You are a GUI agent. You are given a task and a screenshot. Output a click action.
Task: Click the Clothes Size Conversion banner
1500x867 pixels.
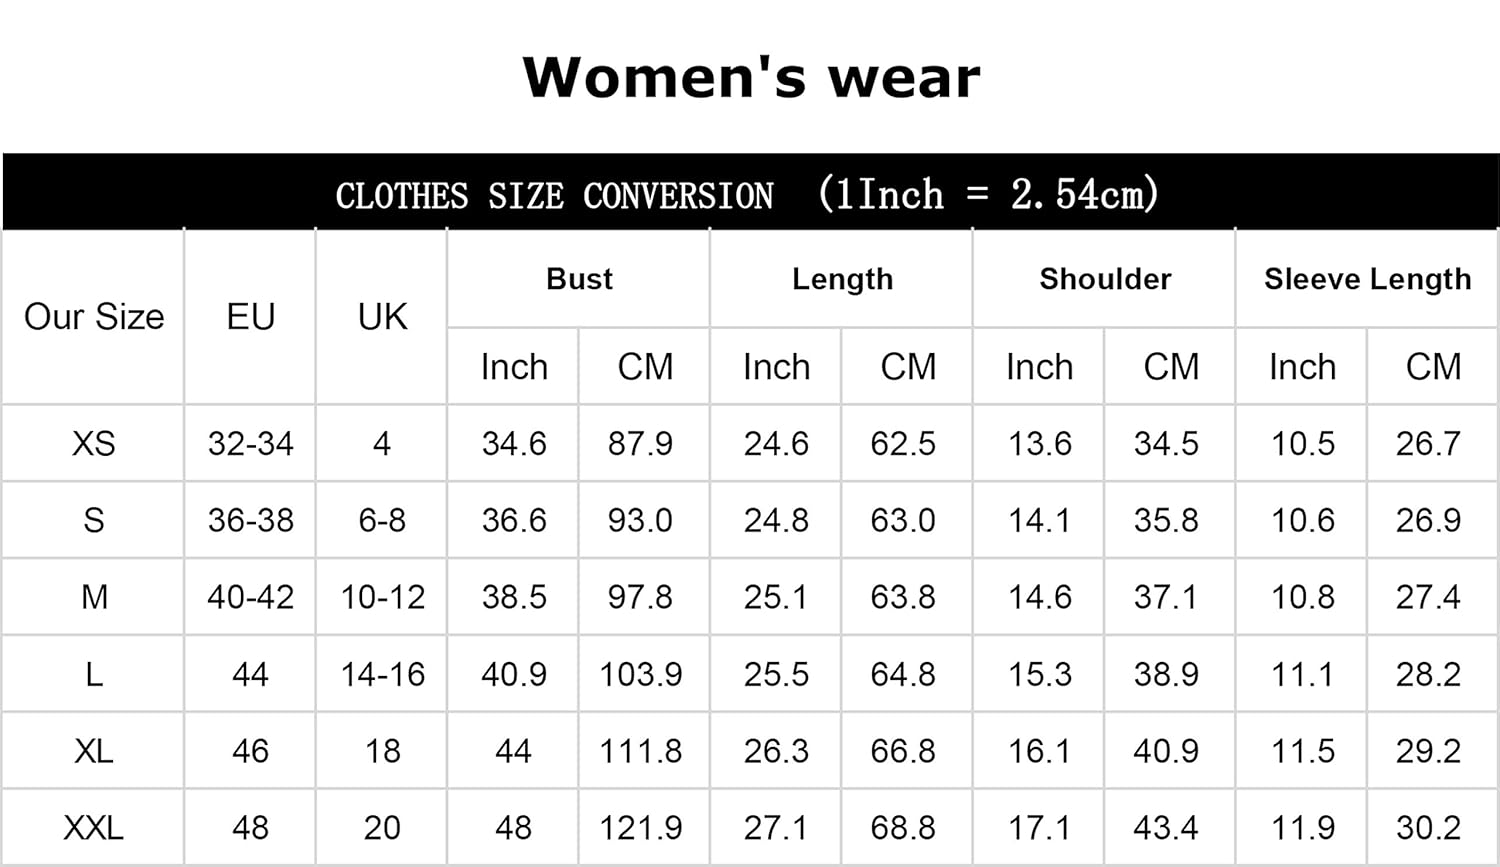tap(748, 193)
